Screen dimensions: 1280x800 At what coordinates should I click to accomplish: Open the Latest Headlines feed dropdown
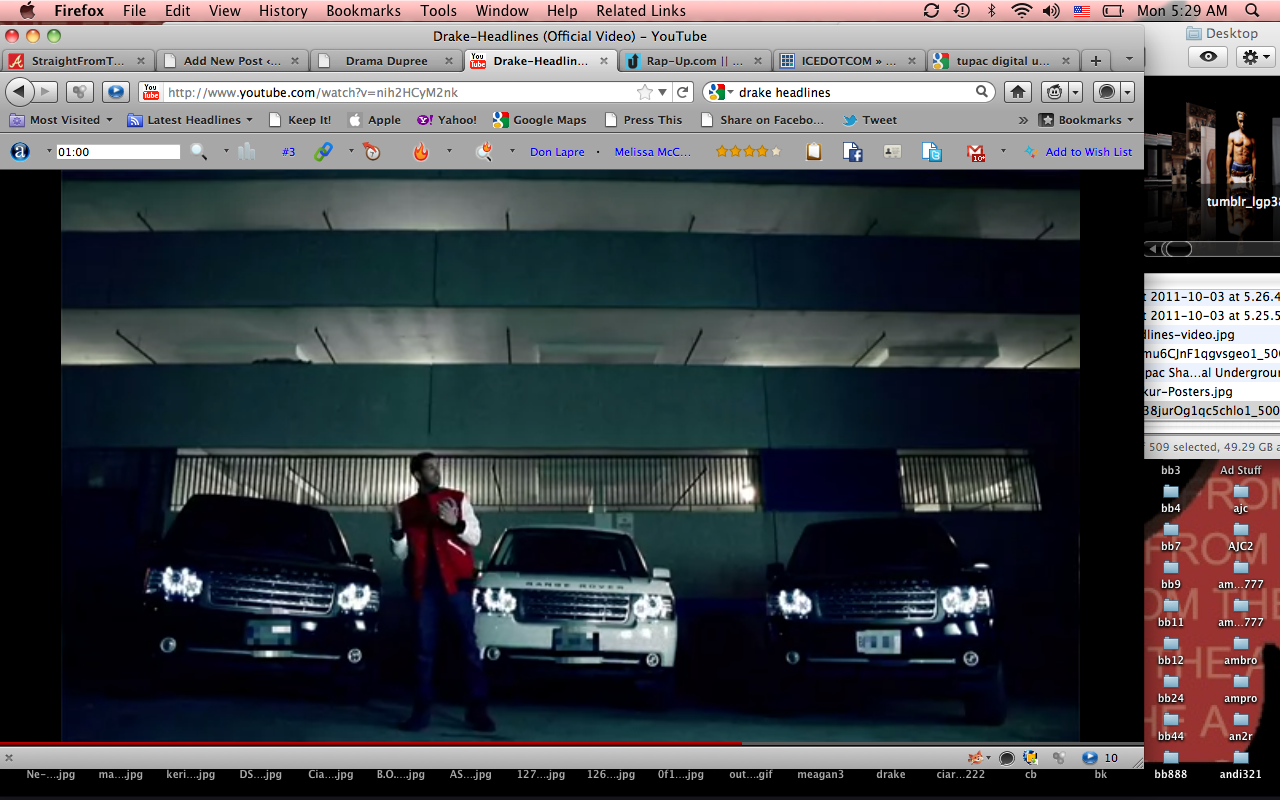(x=190, y=120)
